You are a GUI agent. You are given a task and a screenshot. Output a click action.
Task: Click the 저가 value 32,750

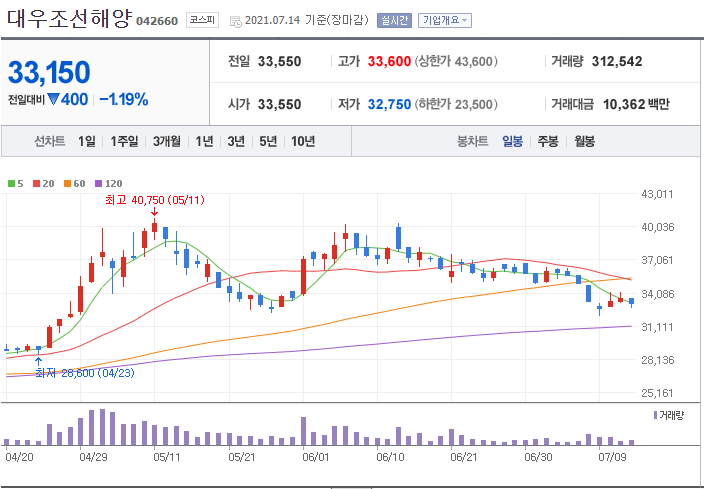click(389, 105)
